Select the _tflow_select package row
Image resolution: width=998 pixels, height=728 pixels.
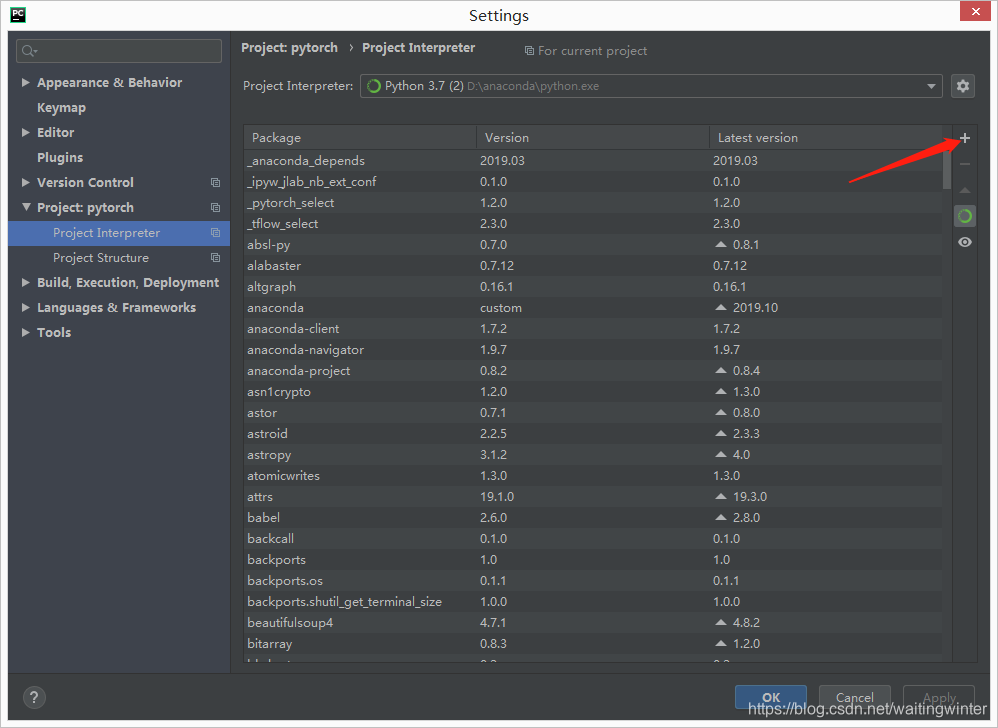(593, 223)
